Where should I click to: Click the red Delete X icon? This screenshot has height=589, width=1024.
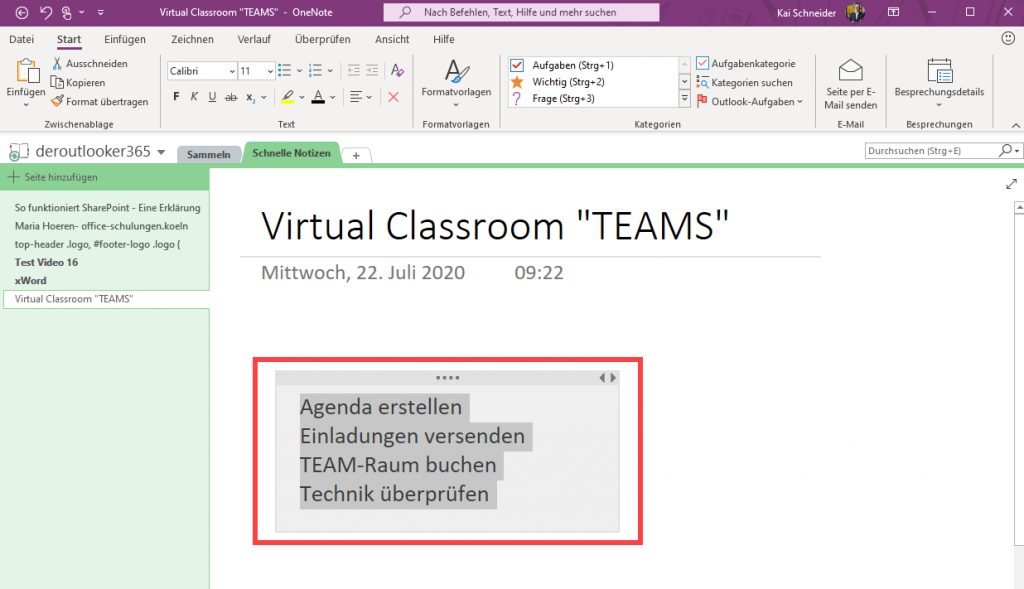(393, 97)
